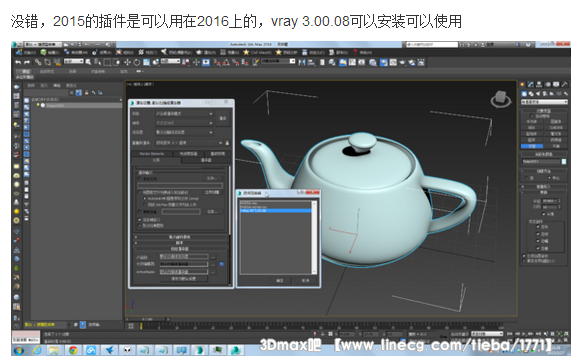This screenshot has height=362, width=581.
Task: Switch to Render Elements tab in Render Setup
Action: (x=152, y=153)
